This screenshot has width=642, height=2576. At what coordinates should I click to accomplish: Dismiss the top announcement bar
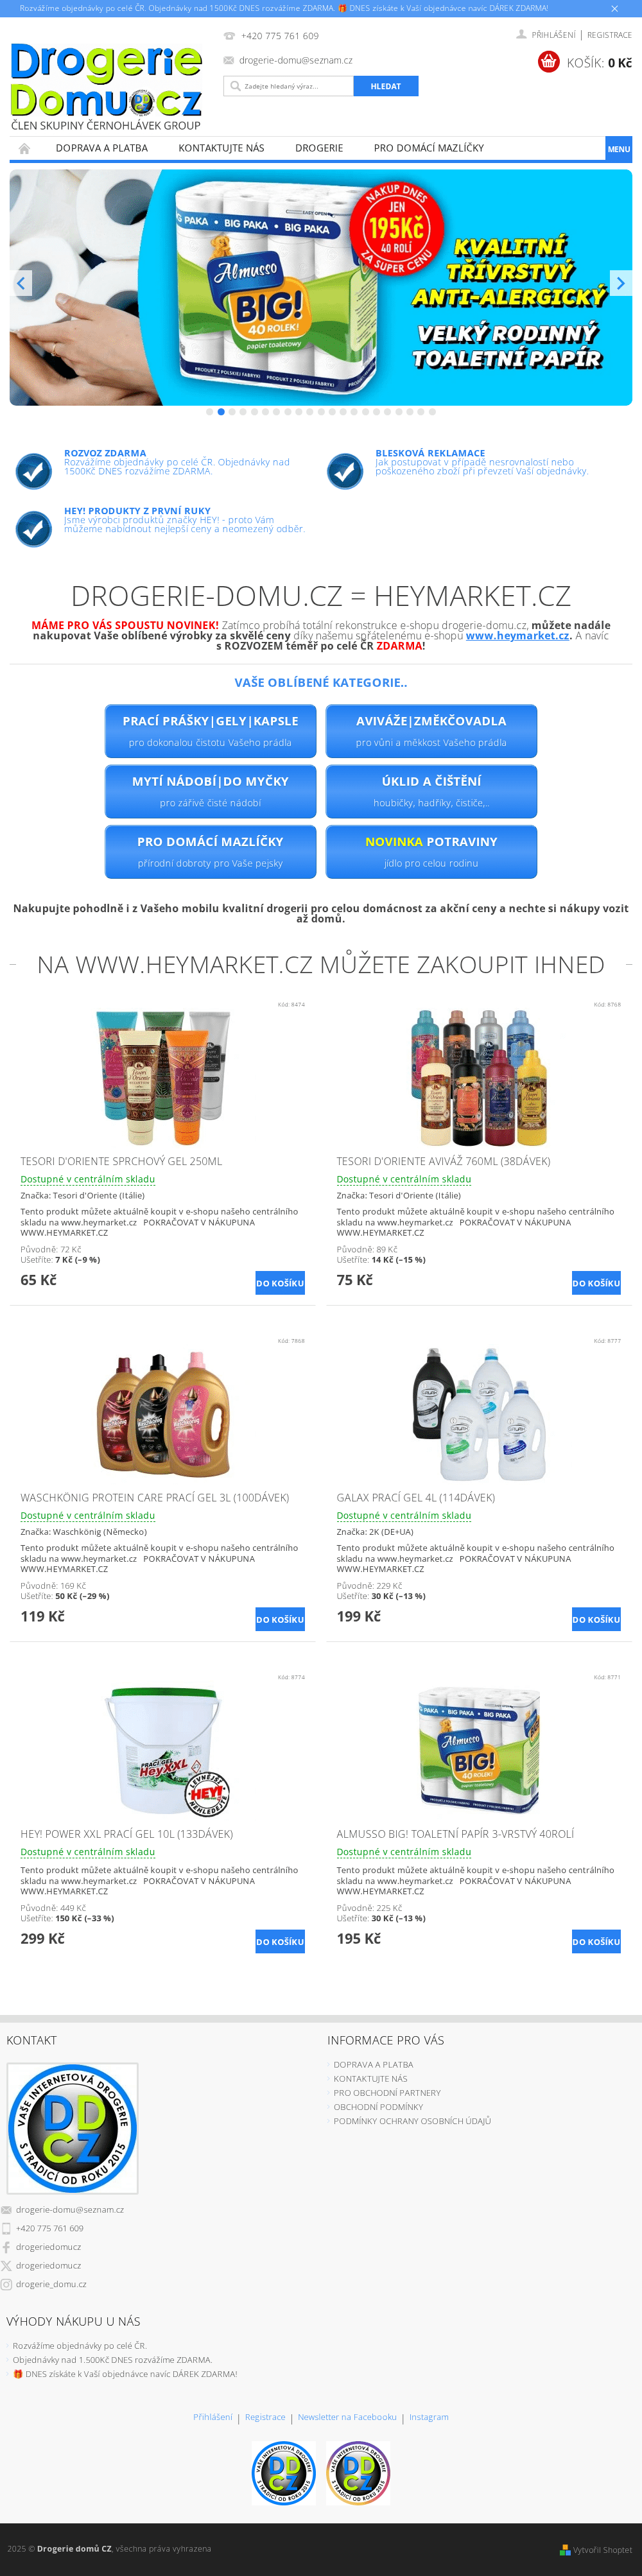click(615, 8)
